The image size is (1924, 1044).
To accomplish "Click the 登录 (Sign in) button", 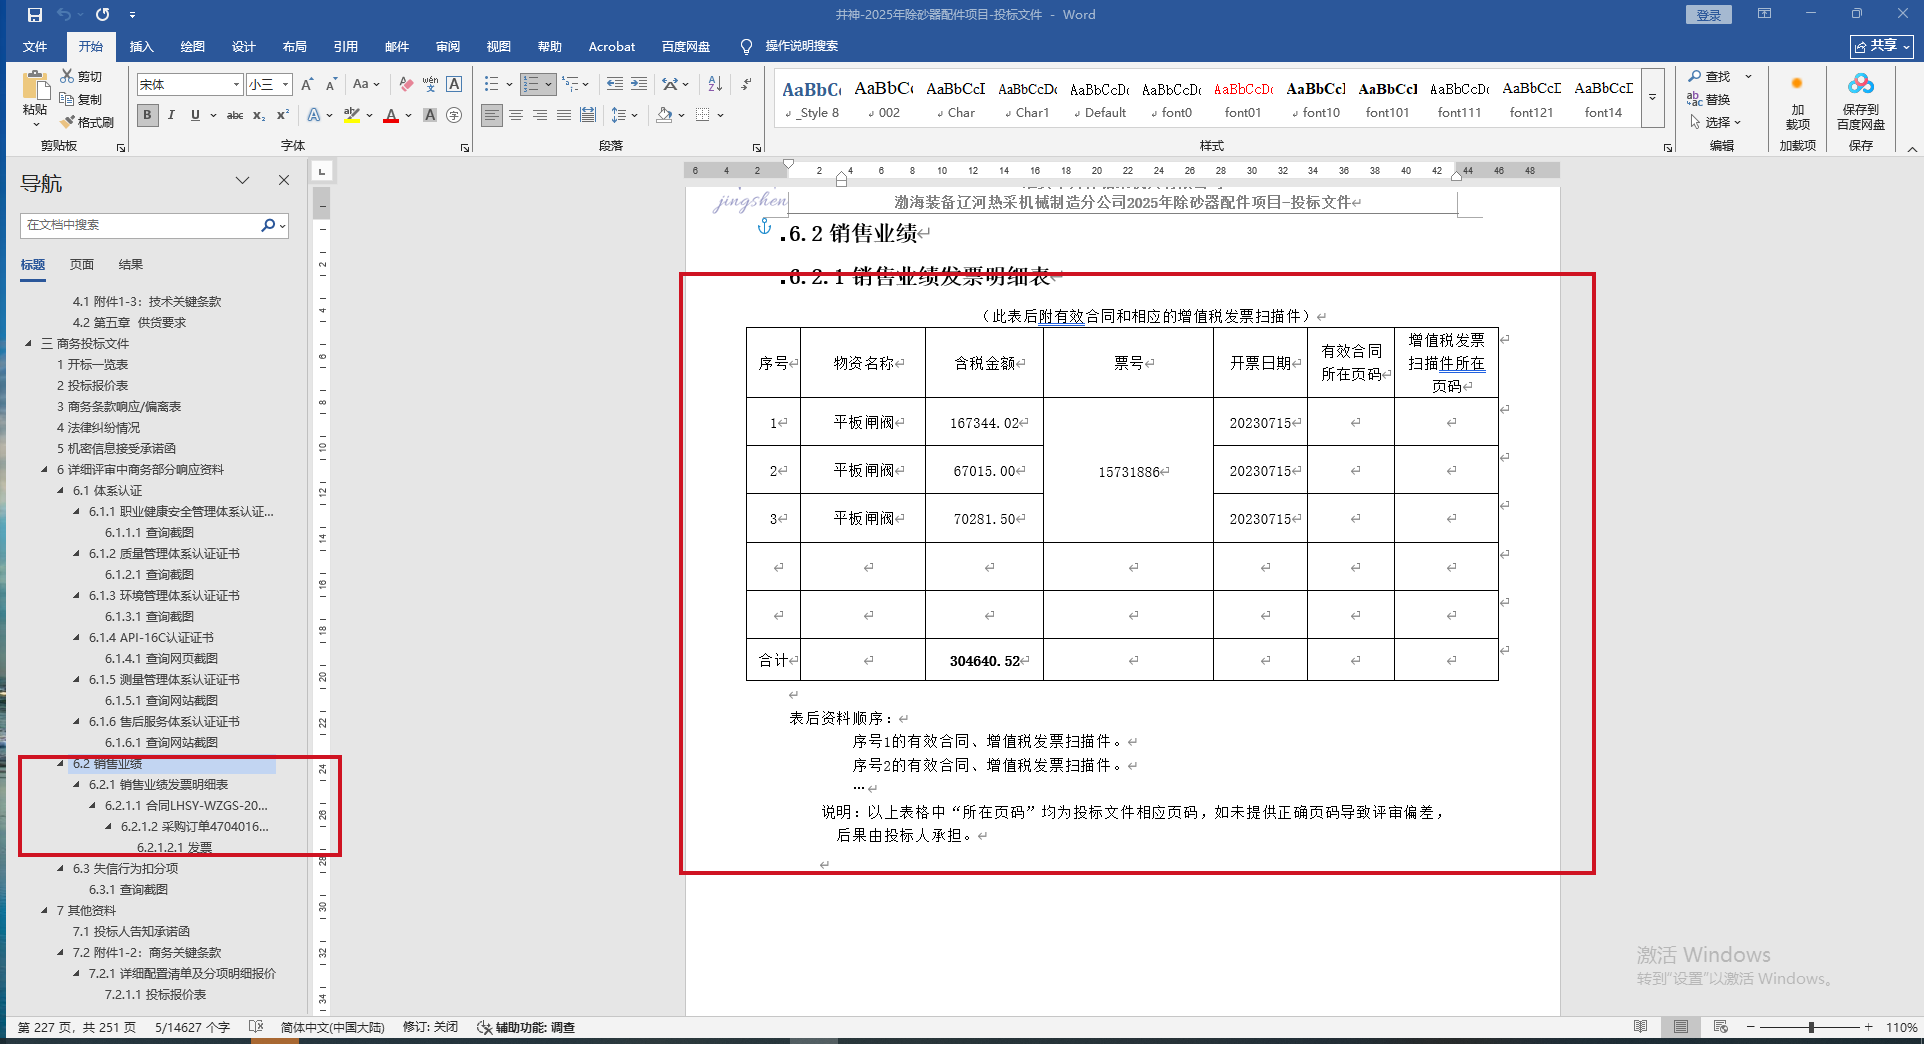I will pos(1709,15).
